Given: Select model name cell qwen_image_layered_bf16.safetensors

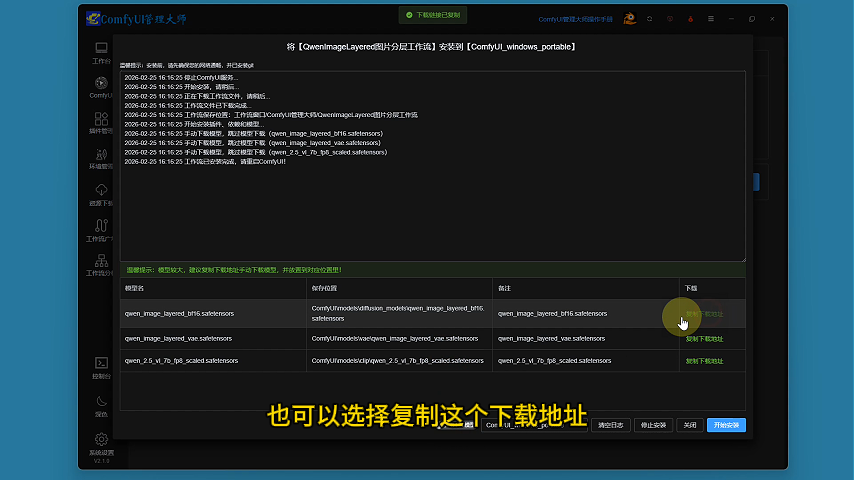Looking at the screenshot, I should 179,314.
